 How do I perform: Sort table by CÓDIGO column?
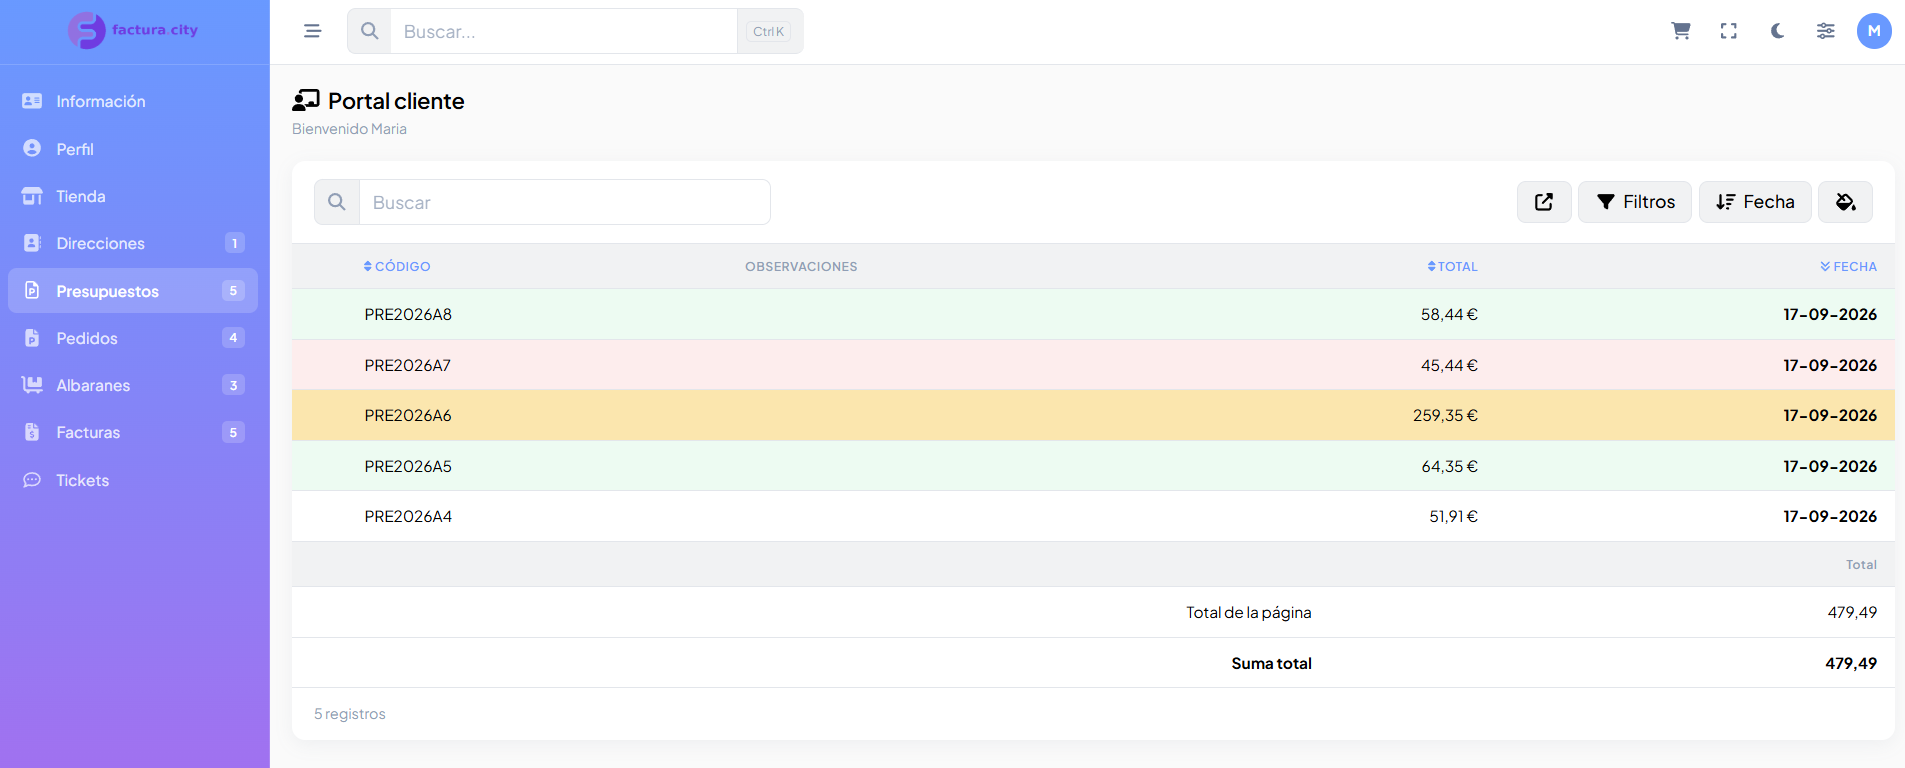397,267
